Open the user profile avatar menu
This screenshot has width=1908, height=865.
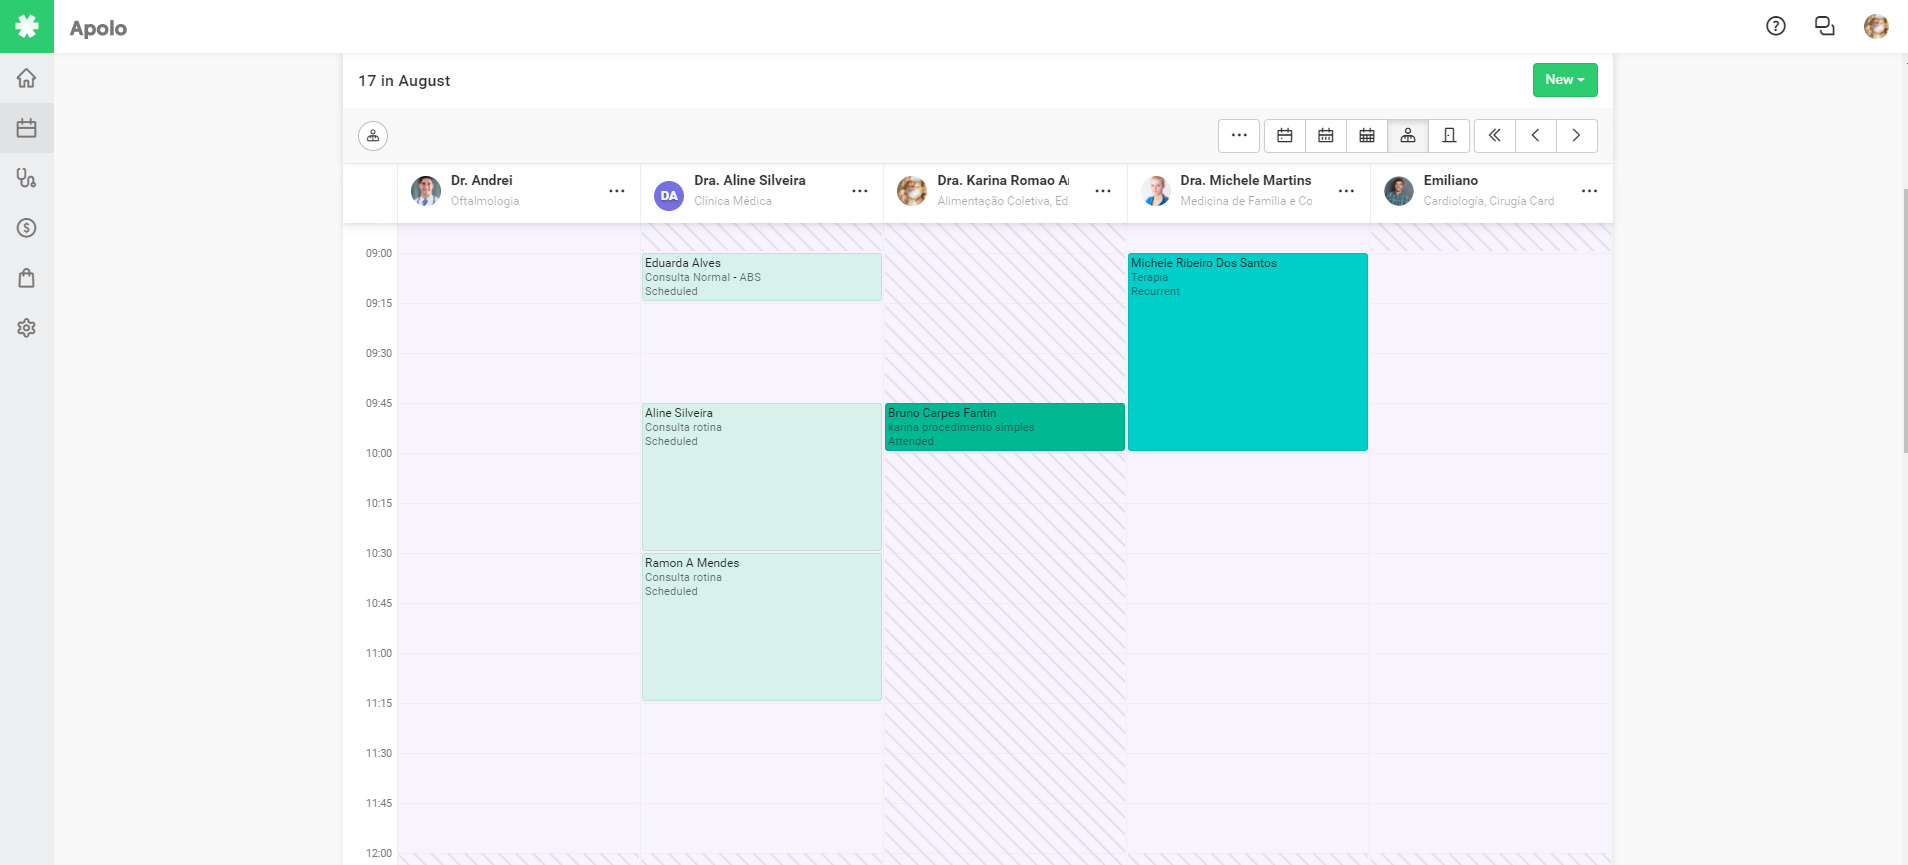click(1876, 27)
